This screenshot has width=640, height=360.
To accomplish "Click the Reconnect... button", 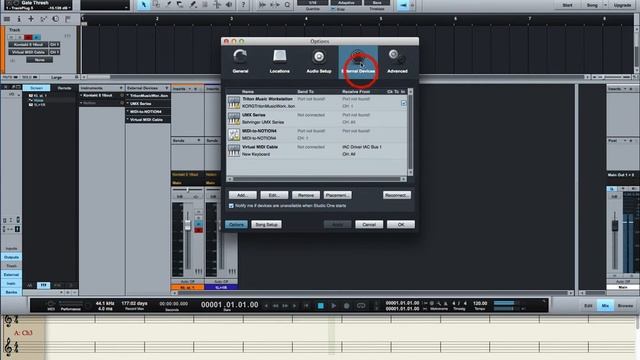I will pos(397,195).
